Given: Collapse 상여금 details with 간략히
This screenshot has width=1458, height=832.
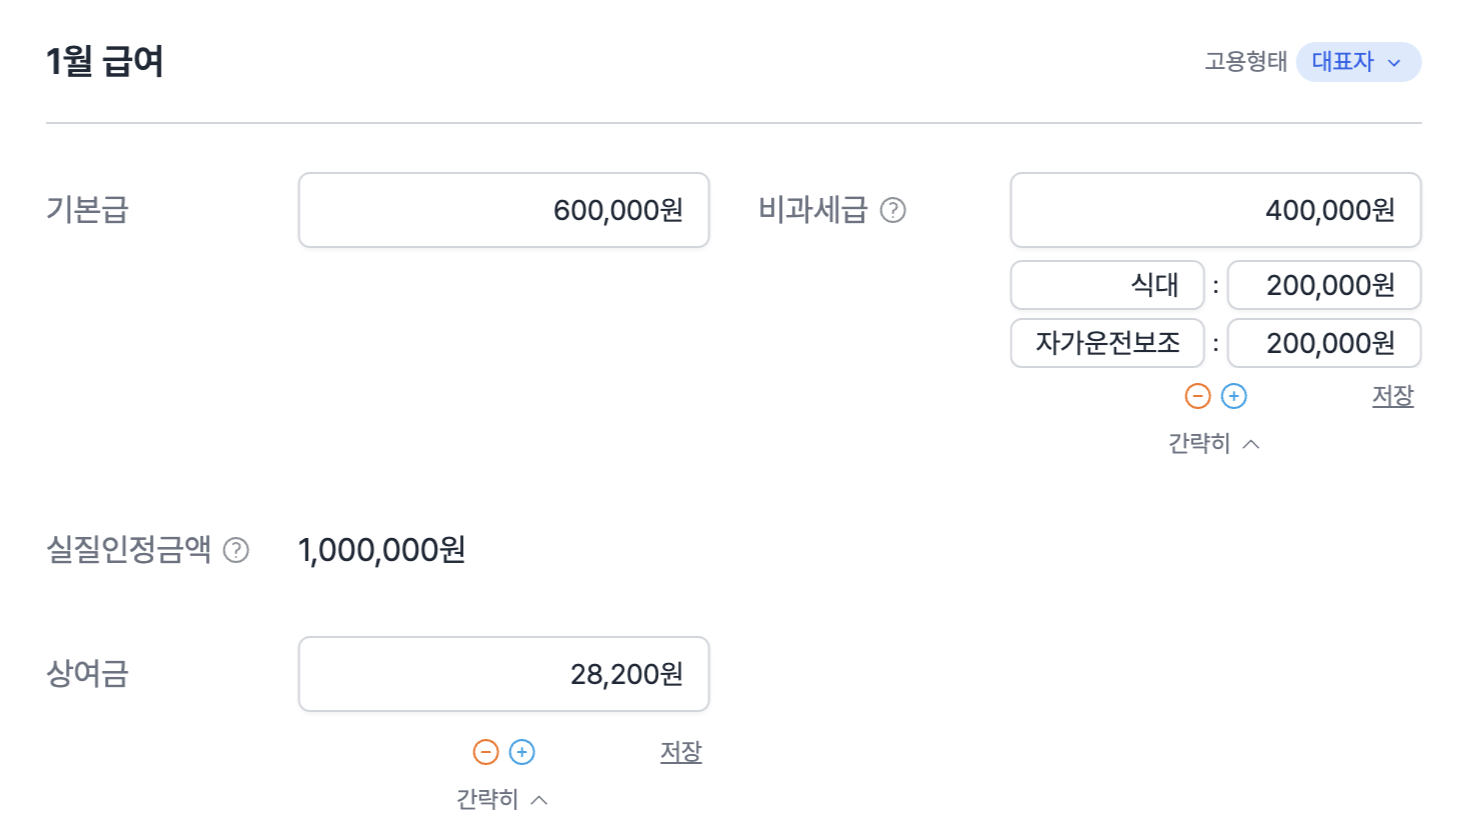Looking at the screenshot, I should [x=501, y=799].
